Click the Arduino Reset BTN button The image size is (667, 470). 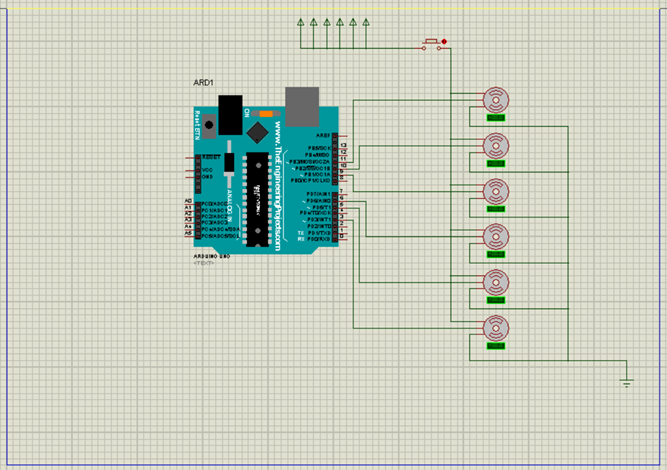click(x=209, y=125)
